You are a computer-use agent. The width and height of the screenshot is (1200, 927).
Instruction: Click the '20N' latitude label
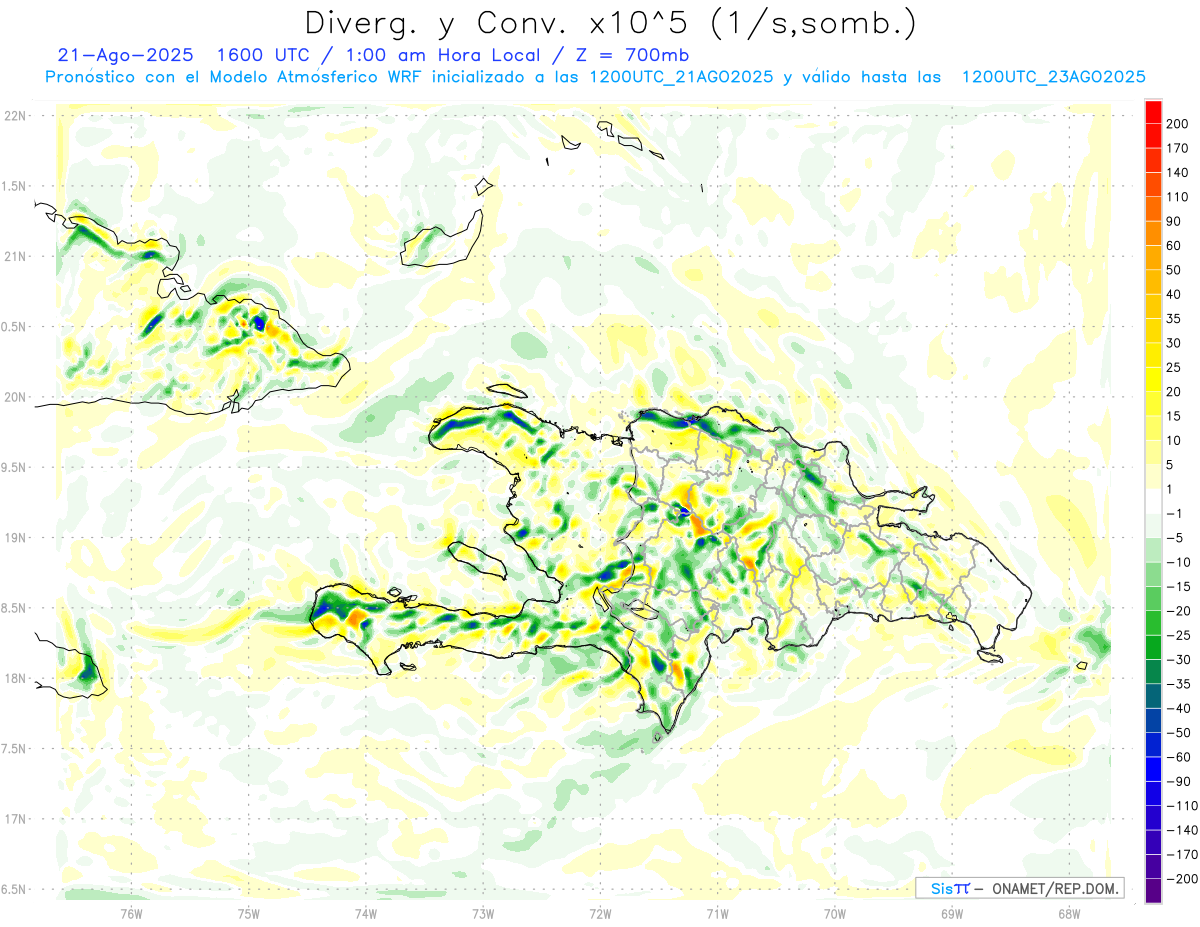(15, 397)
